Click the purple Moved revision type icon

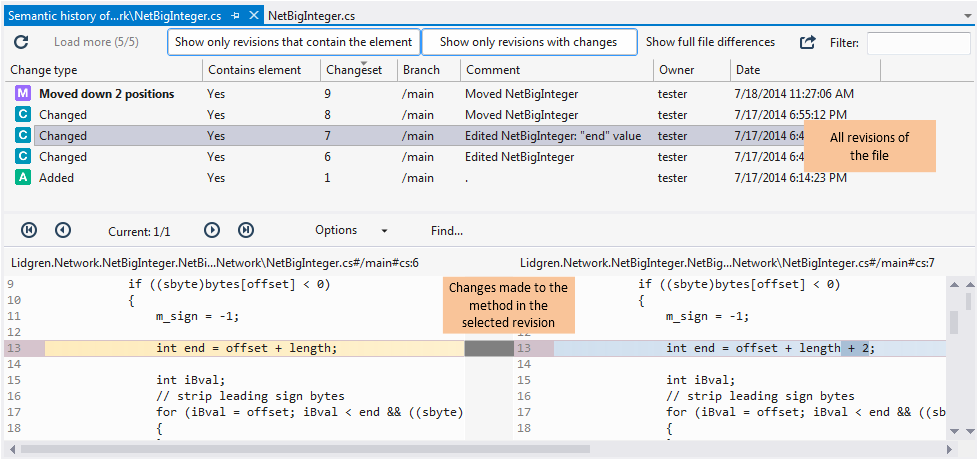click(22, 93)
